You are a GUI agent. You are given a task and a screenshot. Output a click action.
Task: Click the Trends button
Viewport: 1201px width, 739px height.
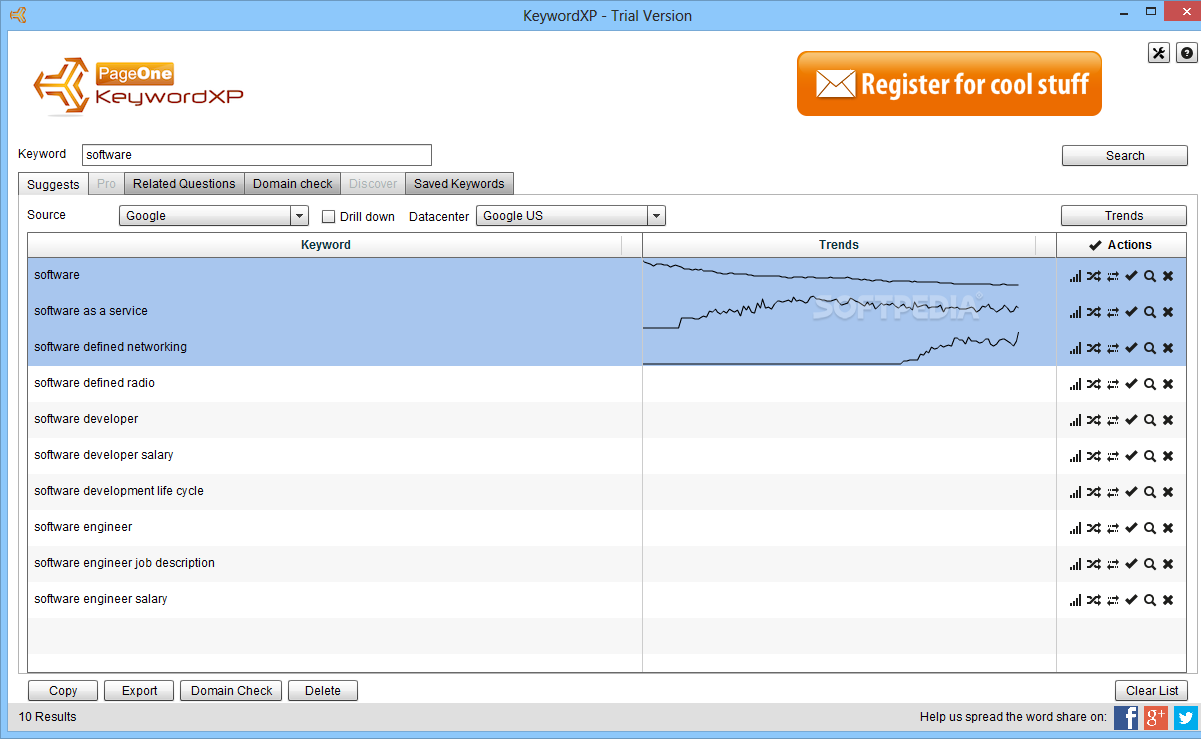1124,216
